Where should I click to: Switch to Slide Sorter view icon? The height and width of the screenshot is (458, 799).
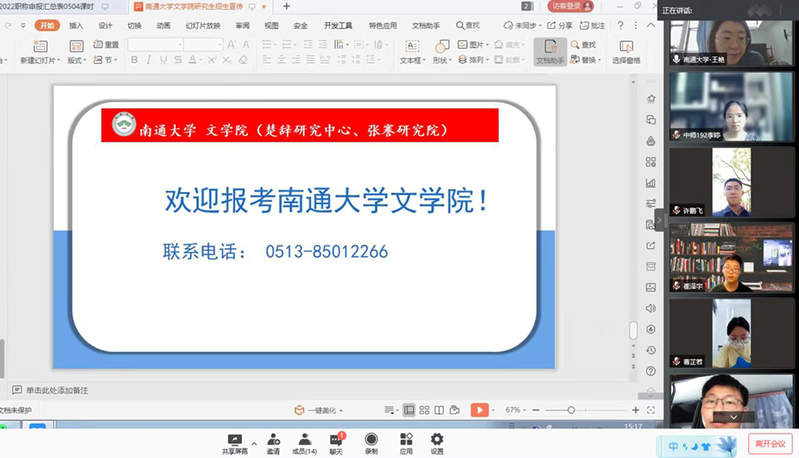point(424,410)
